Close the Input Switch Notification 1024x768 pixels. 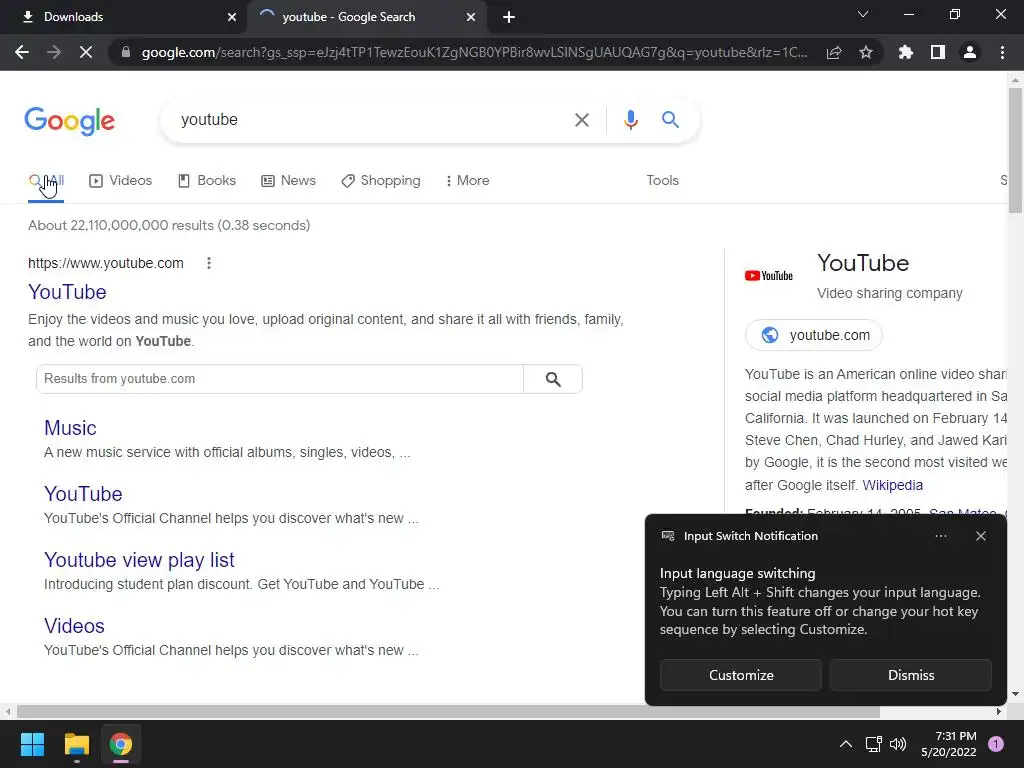pyautogui.click(x=980, y=536)
